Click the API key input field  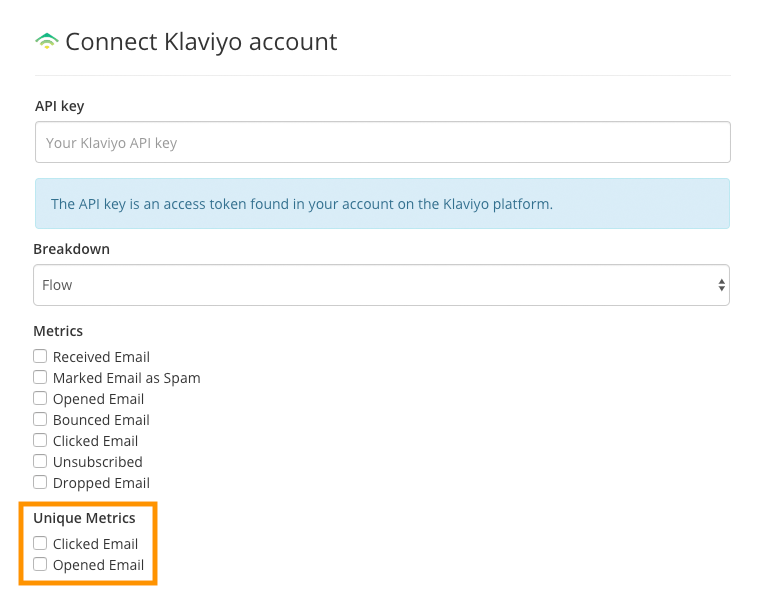click(383, 142)
